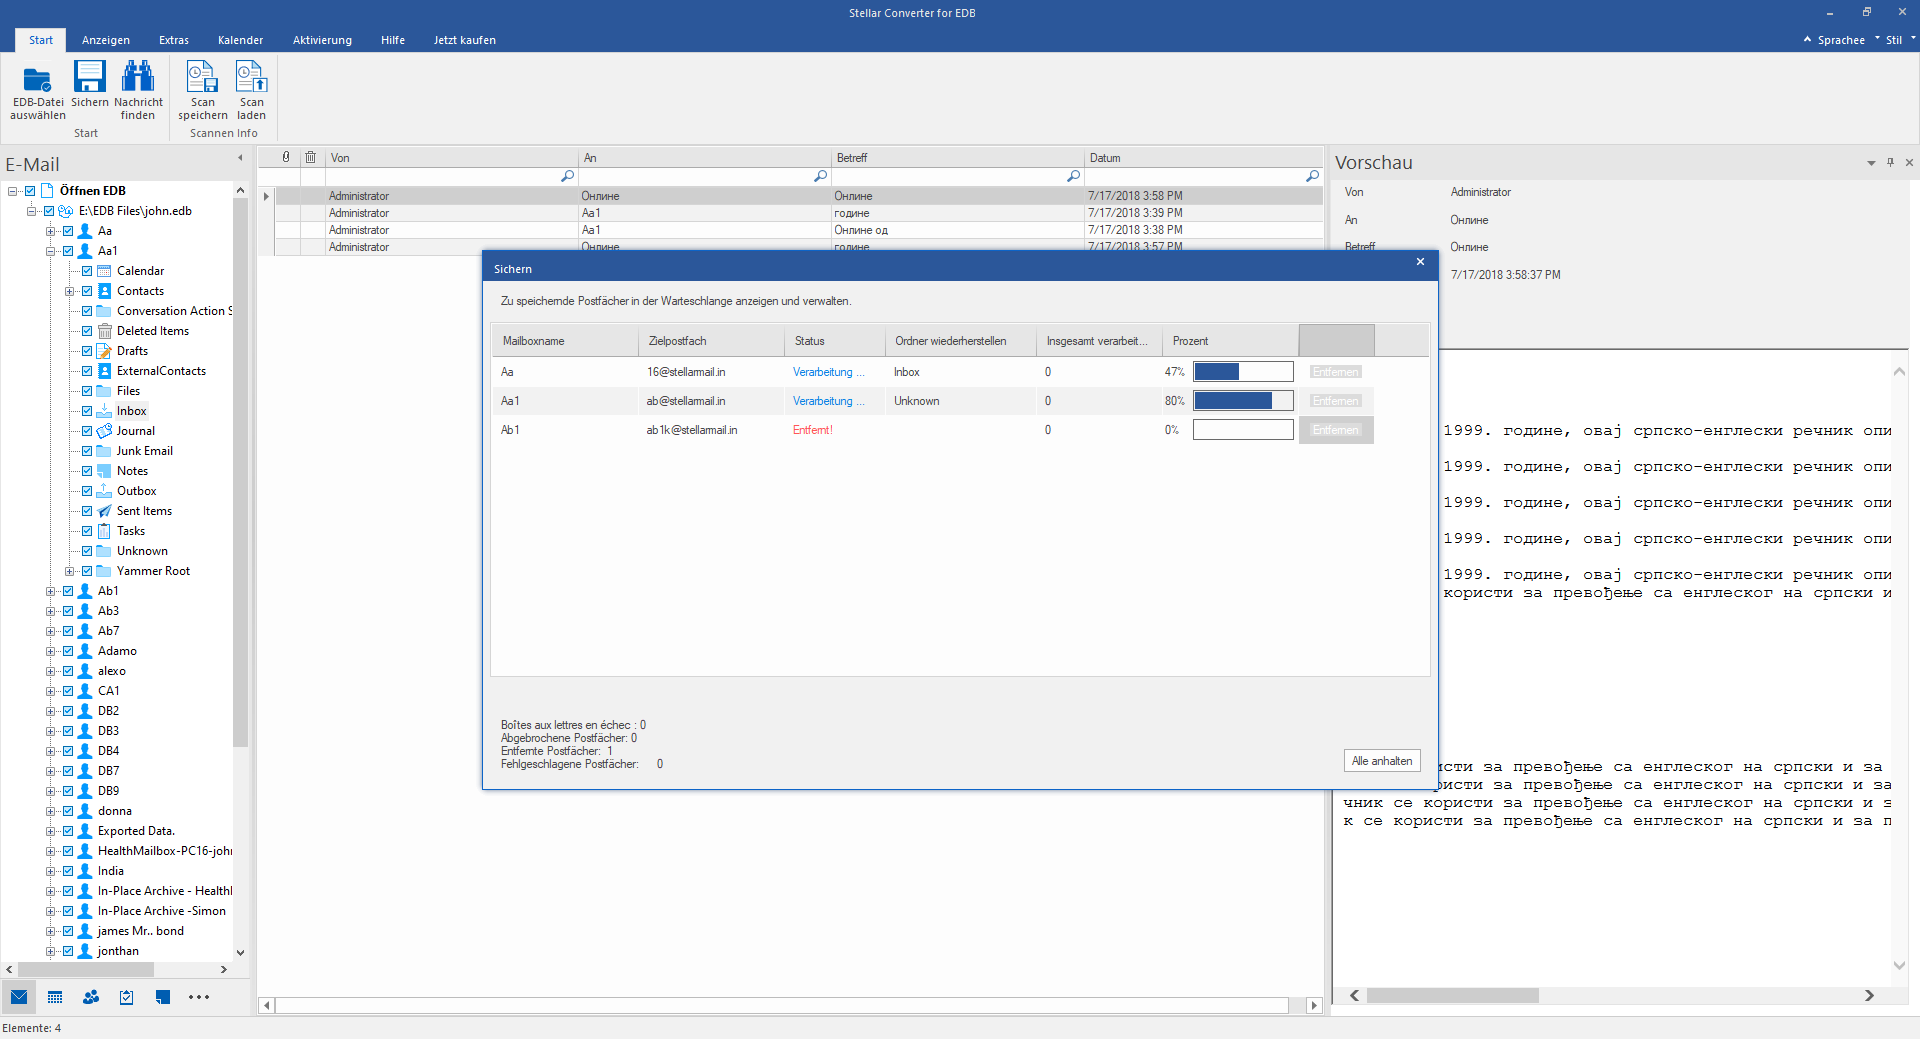Toggle checkbox for john.edb file

point(49,211)
